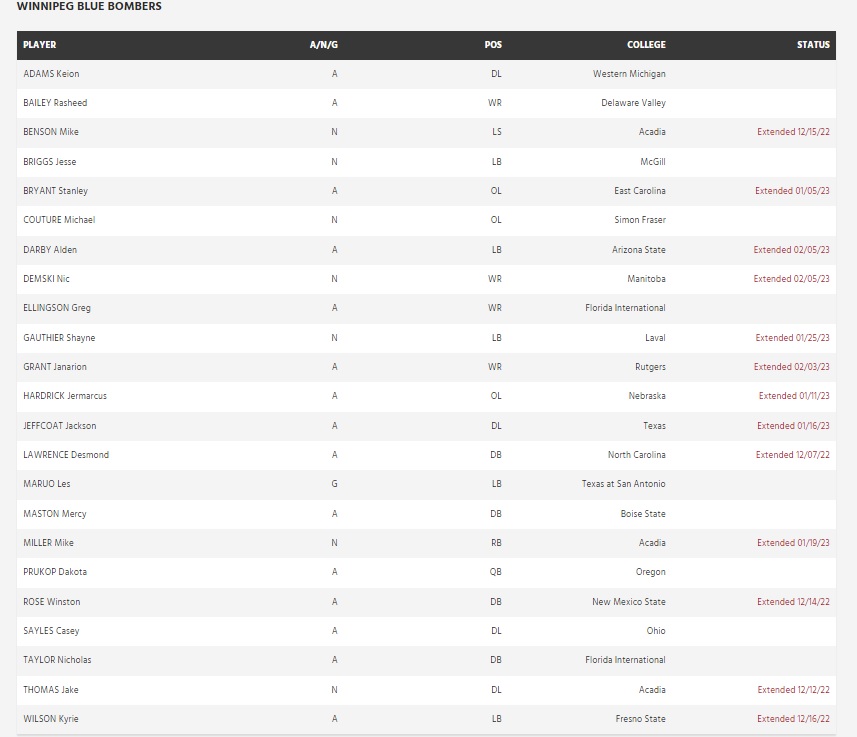The width and height of the screenshot is (857, 737).
Task: Select PRUKOP Dakota quarterback entry
Action: (x=55, y=572)
